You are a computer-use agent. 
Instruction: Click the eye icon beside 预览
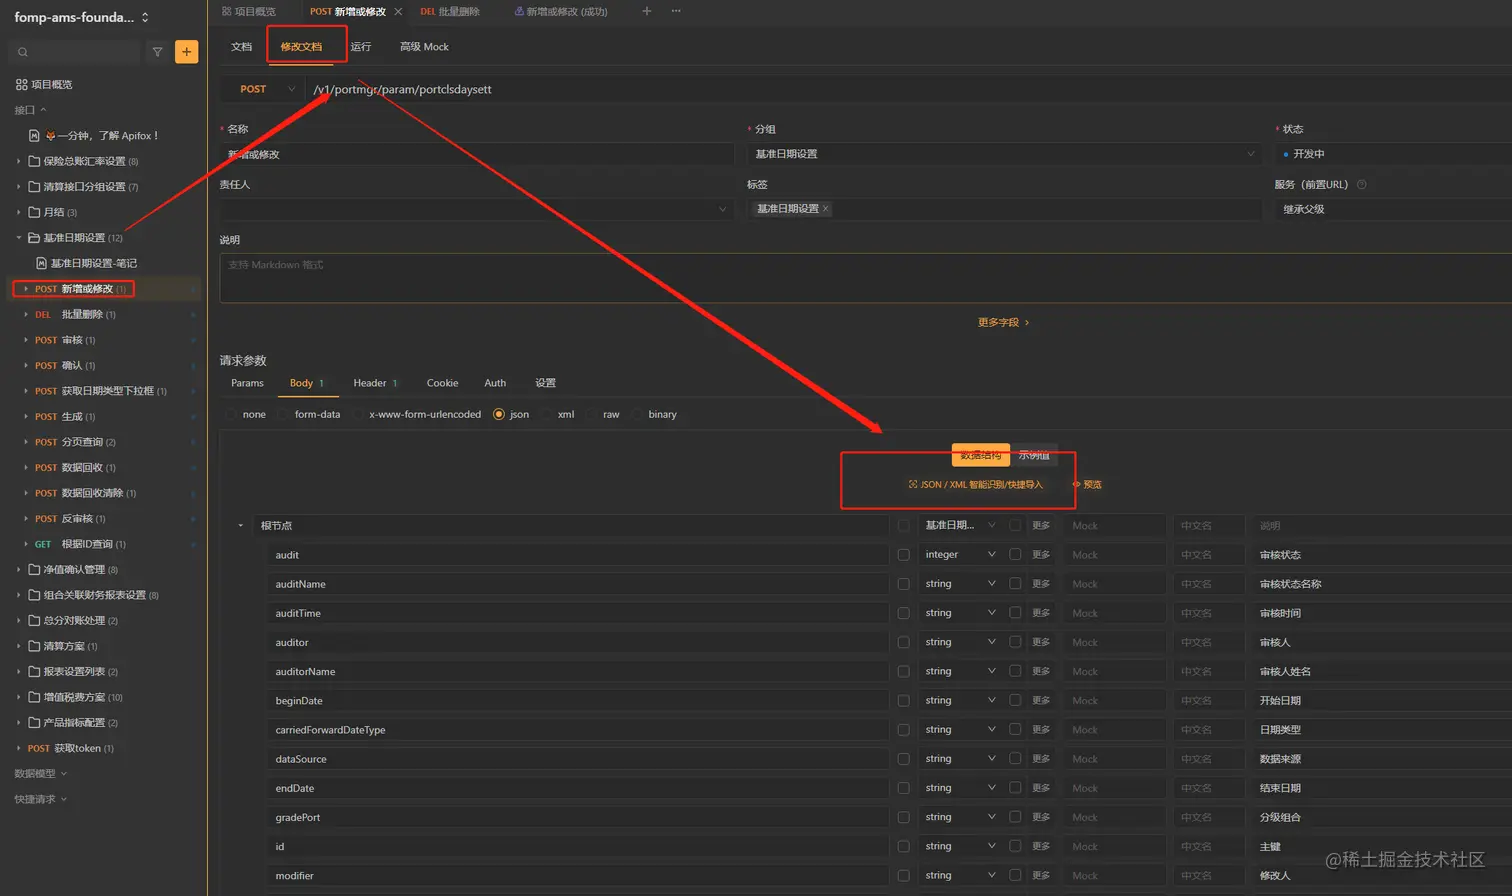[x=1076, y=485]
